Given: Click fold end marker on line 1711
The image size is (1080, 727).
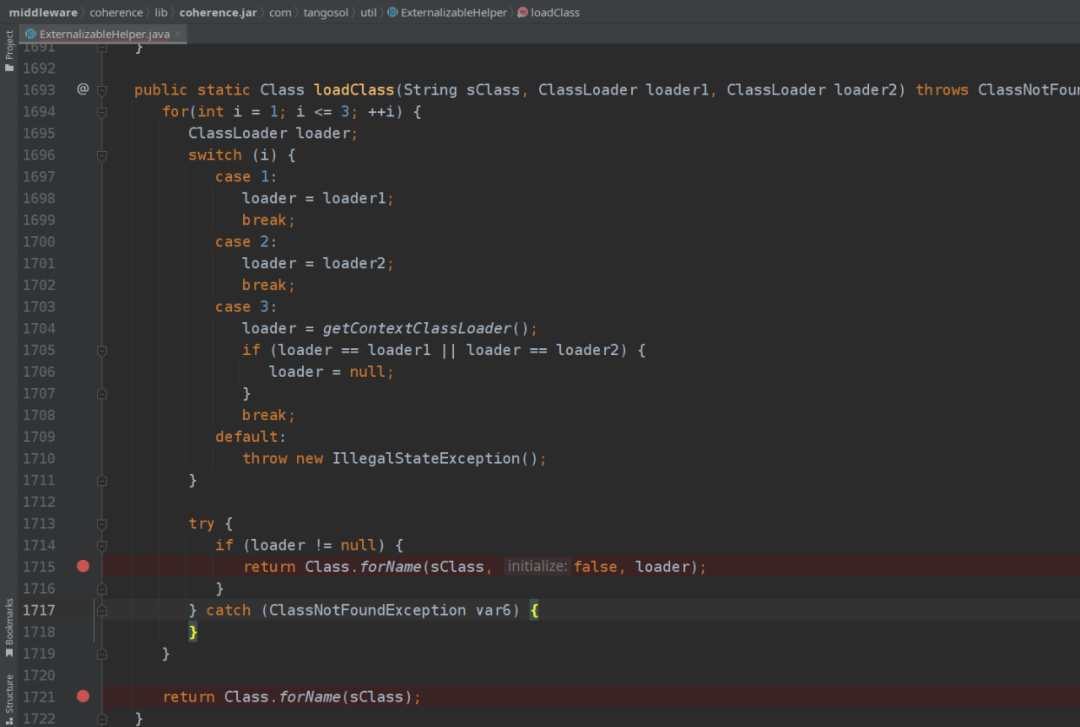Looking at the screenshot, I should 102,480.
